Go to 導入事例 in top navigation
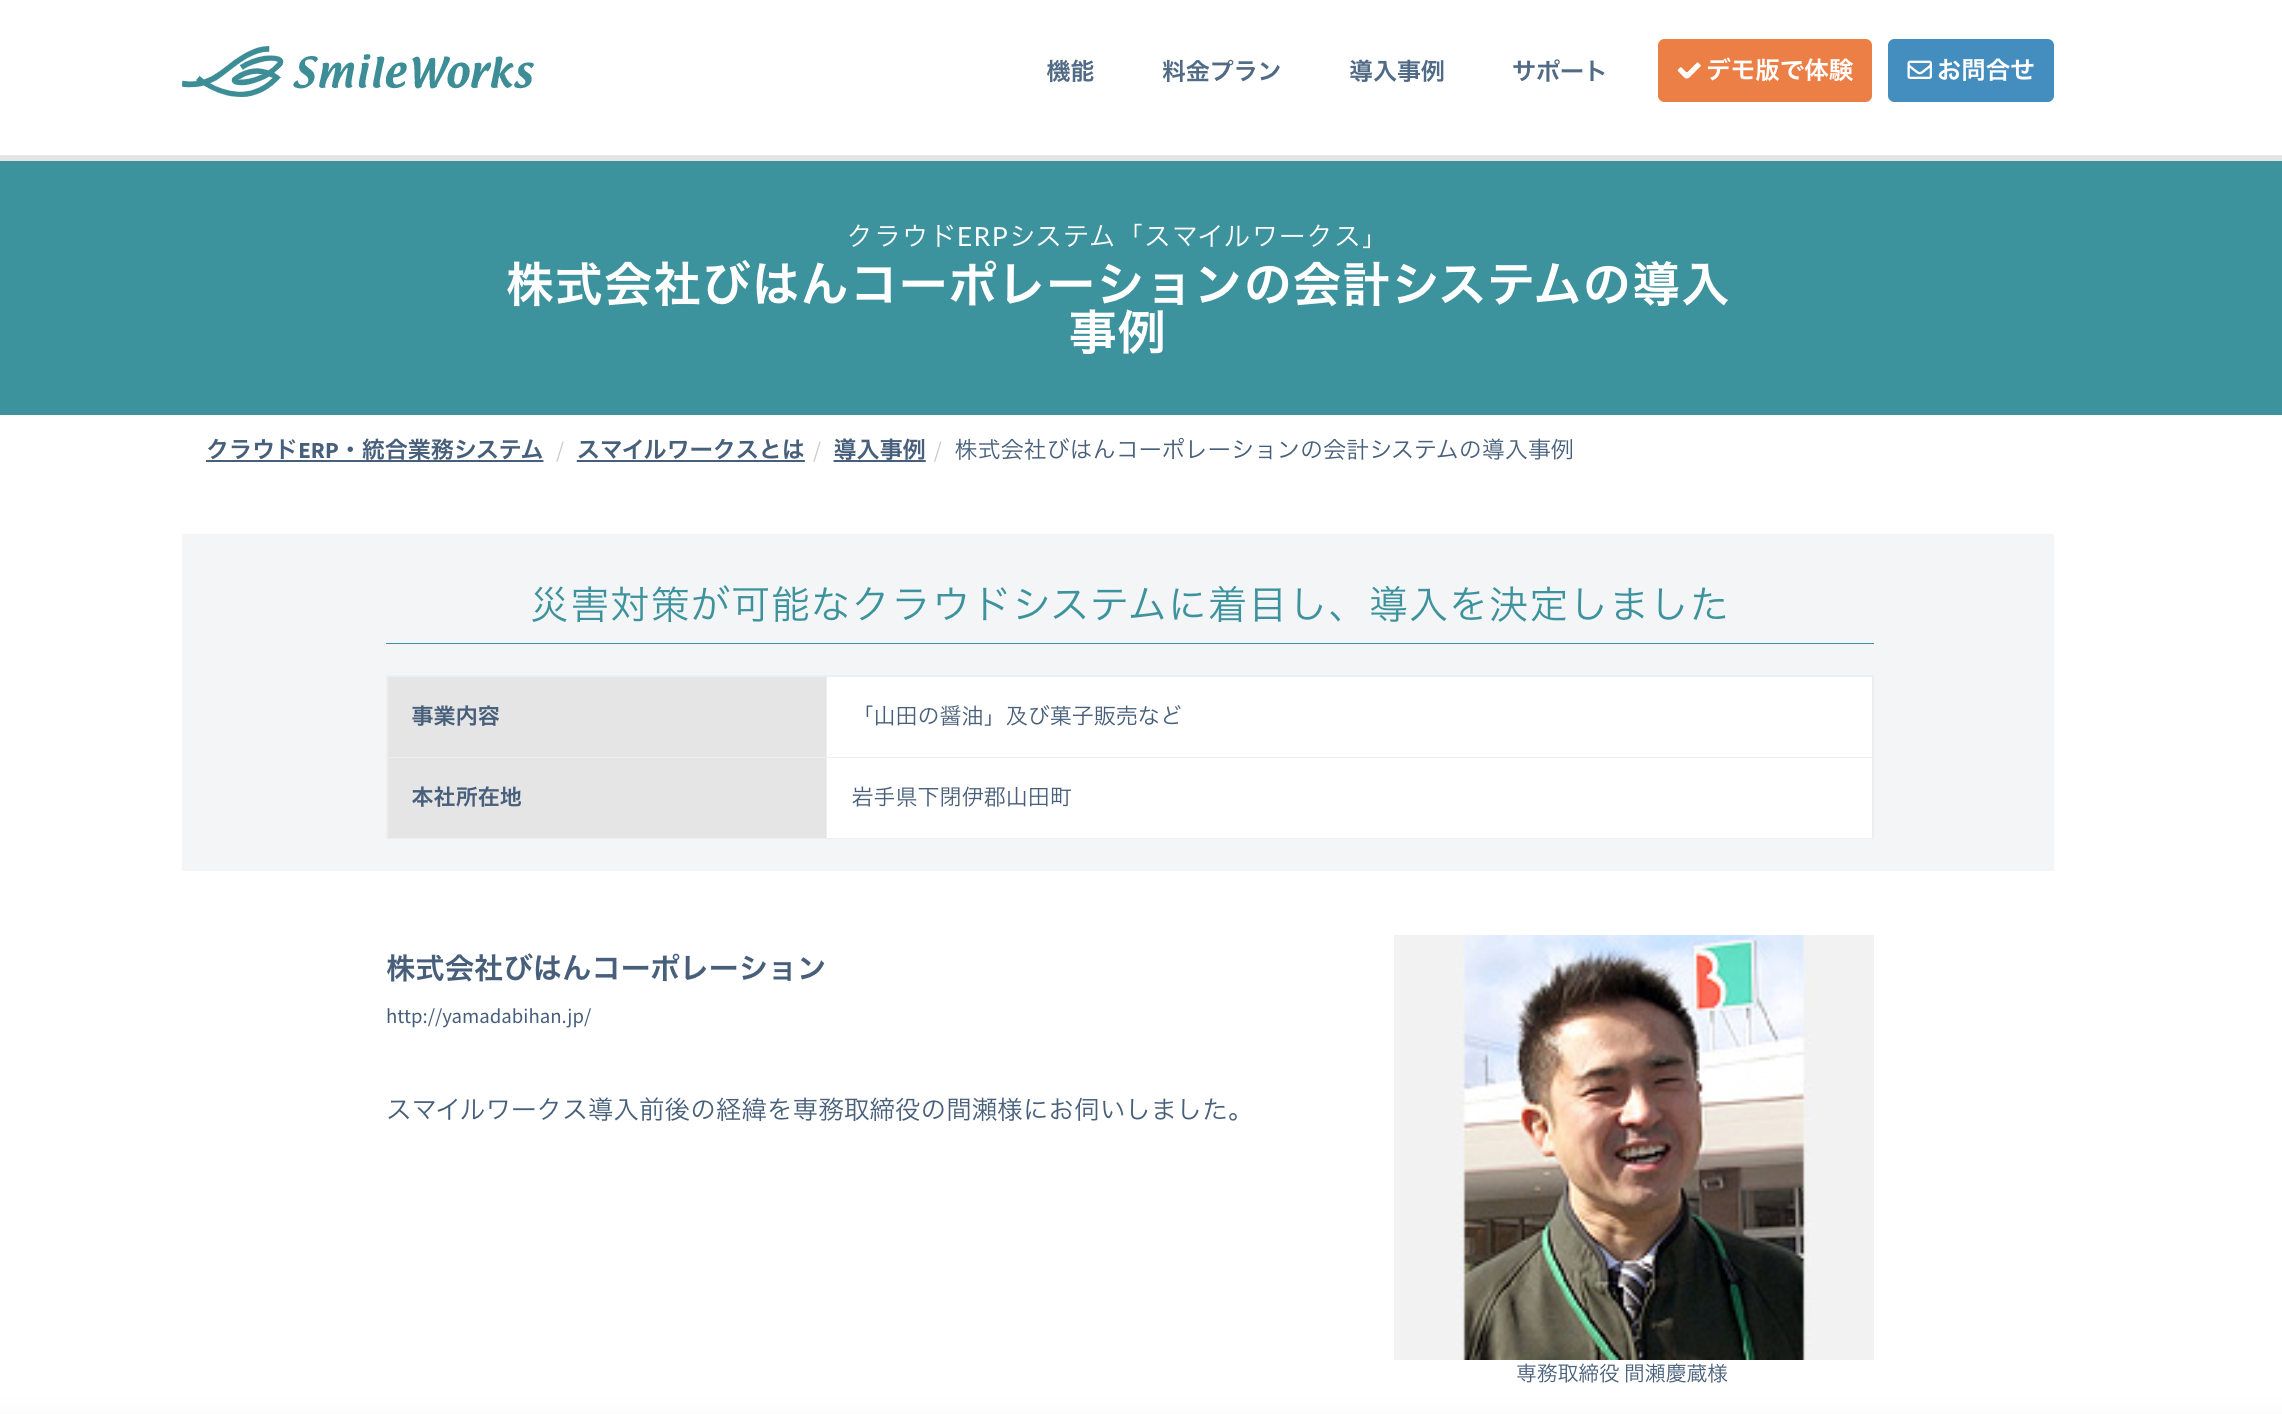The width and height of the screenshot is (2282, 1414). click(1396, 71)
